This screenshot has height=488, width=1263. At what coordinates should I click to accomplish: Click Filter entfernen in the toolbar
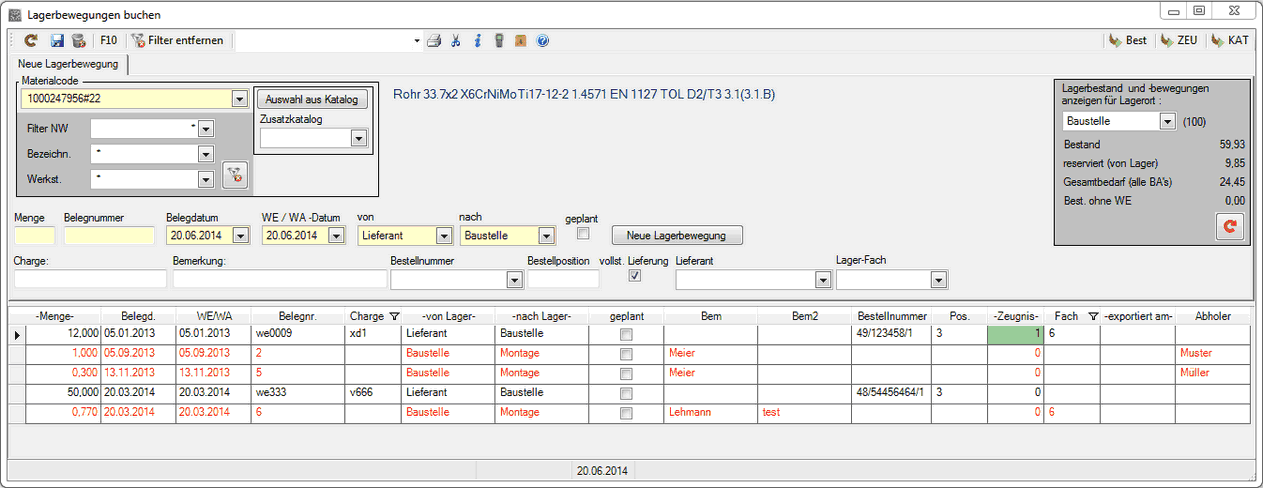pyautogui.click(x=177, y=41)
